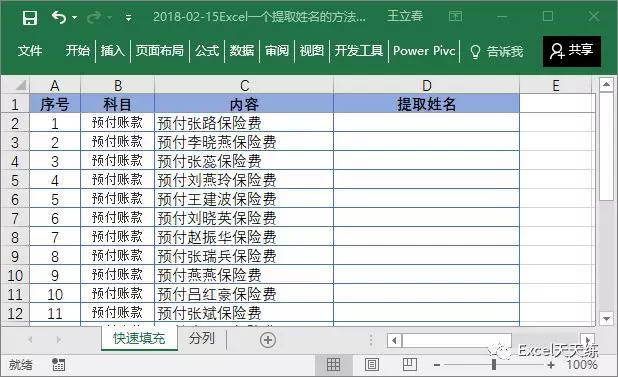Open the 开发工具 tab

click(x=359, y=50)
